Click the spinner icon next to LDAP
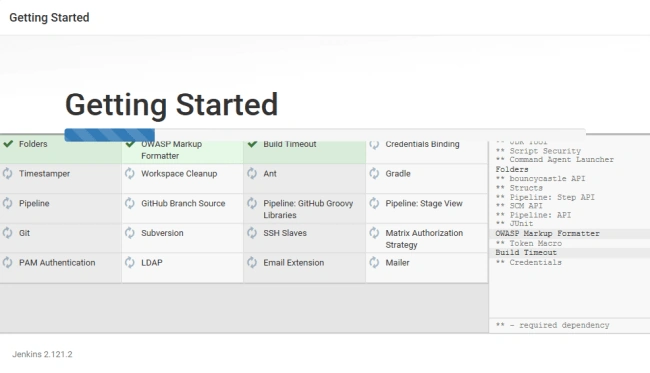 (x=130, y=262)
